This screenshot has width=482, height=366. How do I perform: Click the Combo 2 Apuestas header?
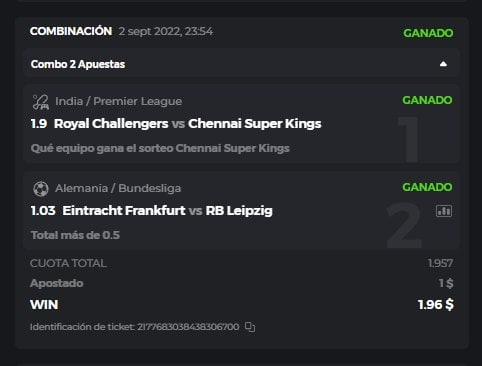[241, 64]
